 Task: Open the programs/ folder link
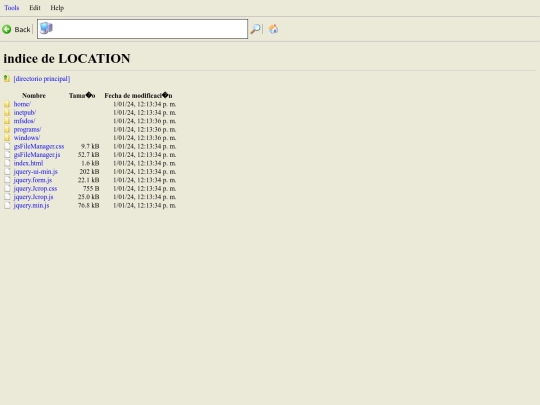click(x=28, y=129)
